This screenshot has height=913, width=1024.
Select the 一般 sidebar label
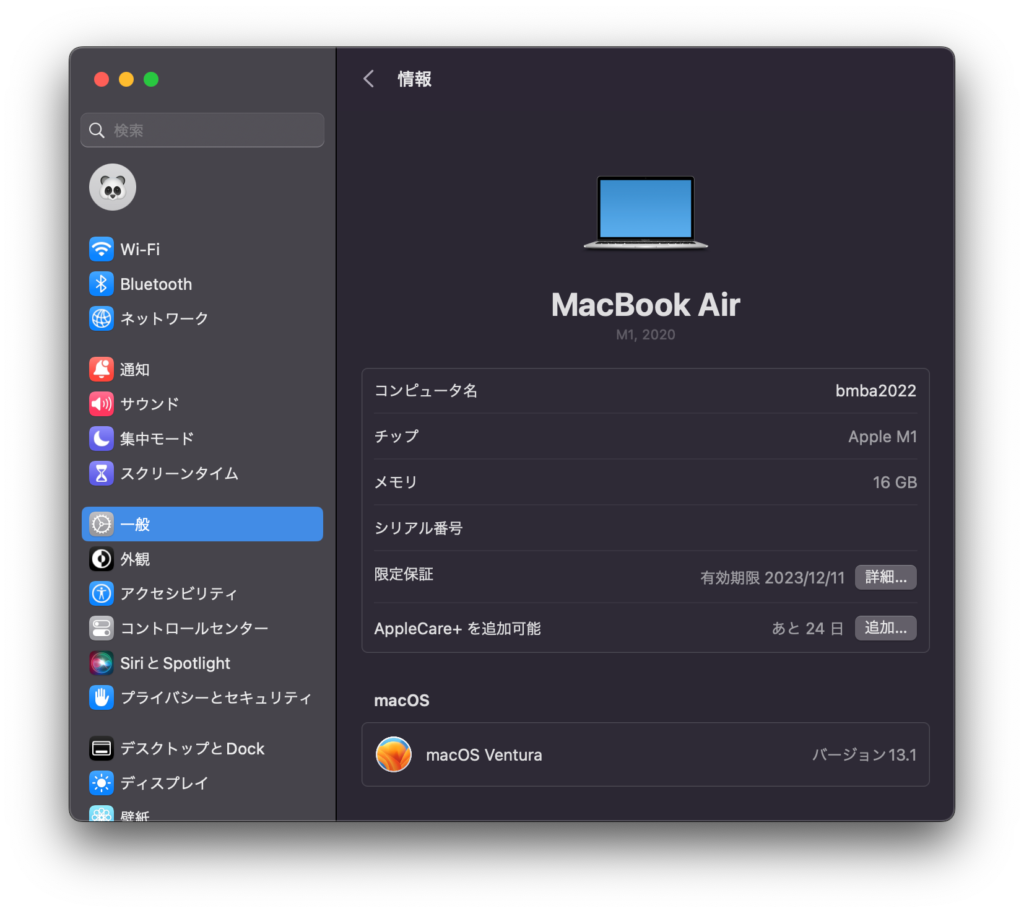click(x=135, y=524)
